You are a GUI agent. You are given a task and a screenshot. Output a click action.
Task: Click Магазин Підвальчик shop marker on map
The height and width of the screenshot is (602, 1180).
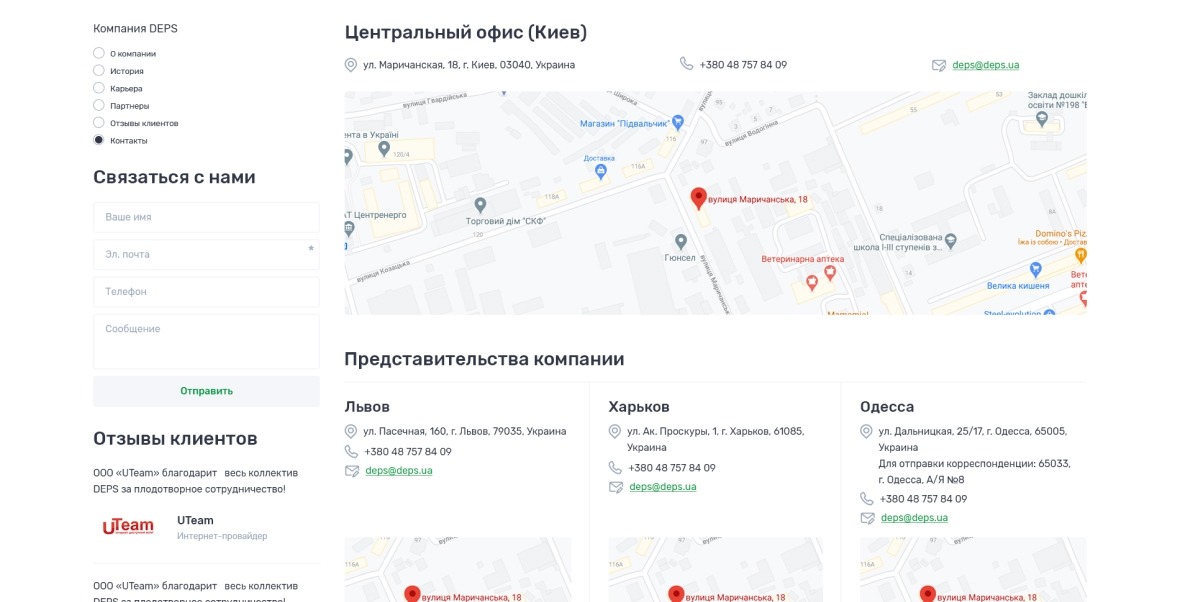click(677, 121)
